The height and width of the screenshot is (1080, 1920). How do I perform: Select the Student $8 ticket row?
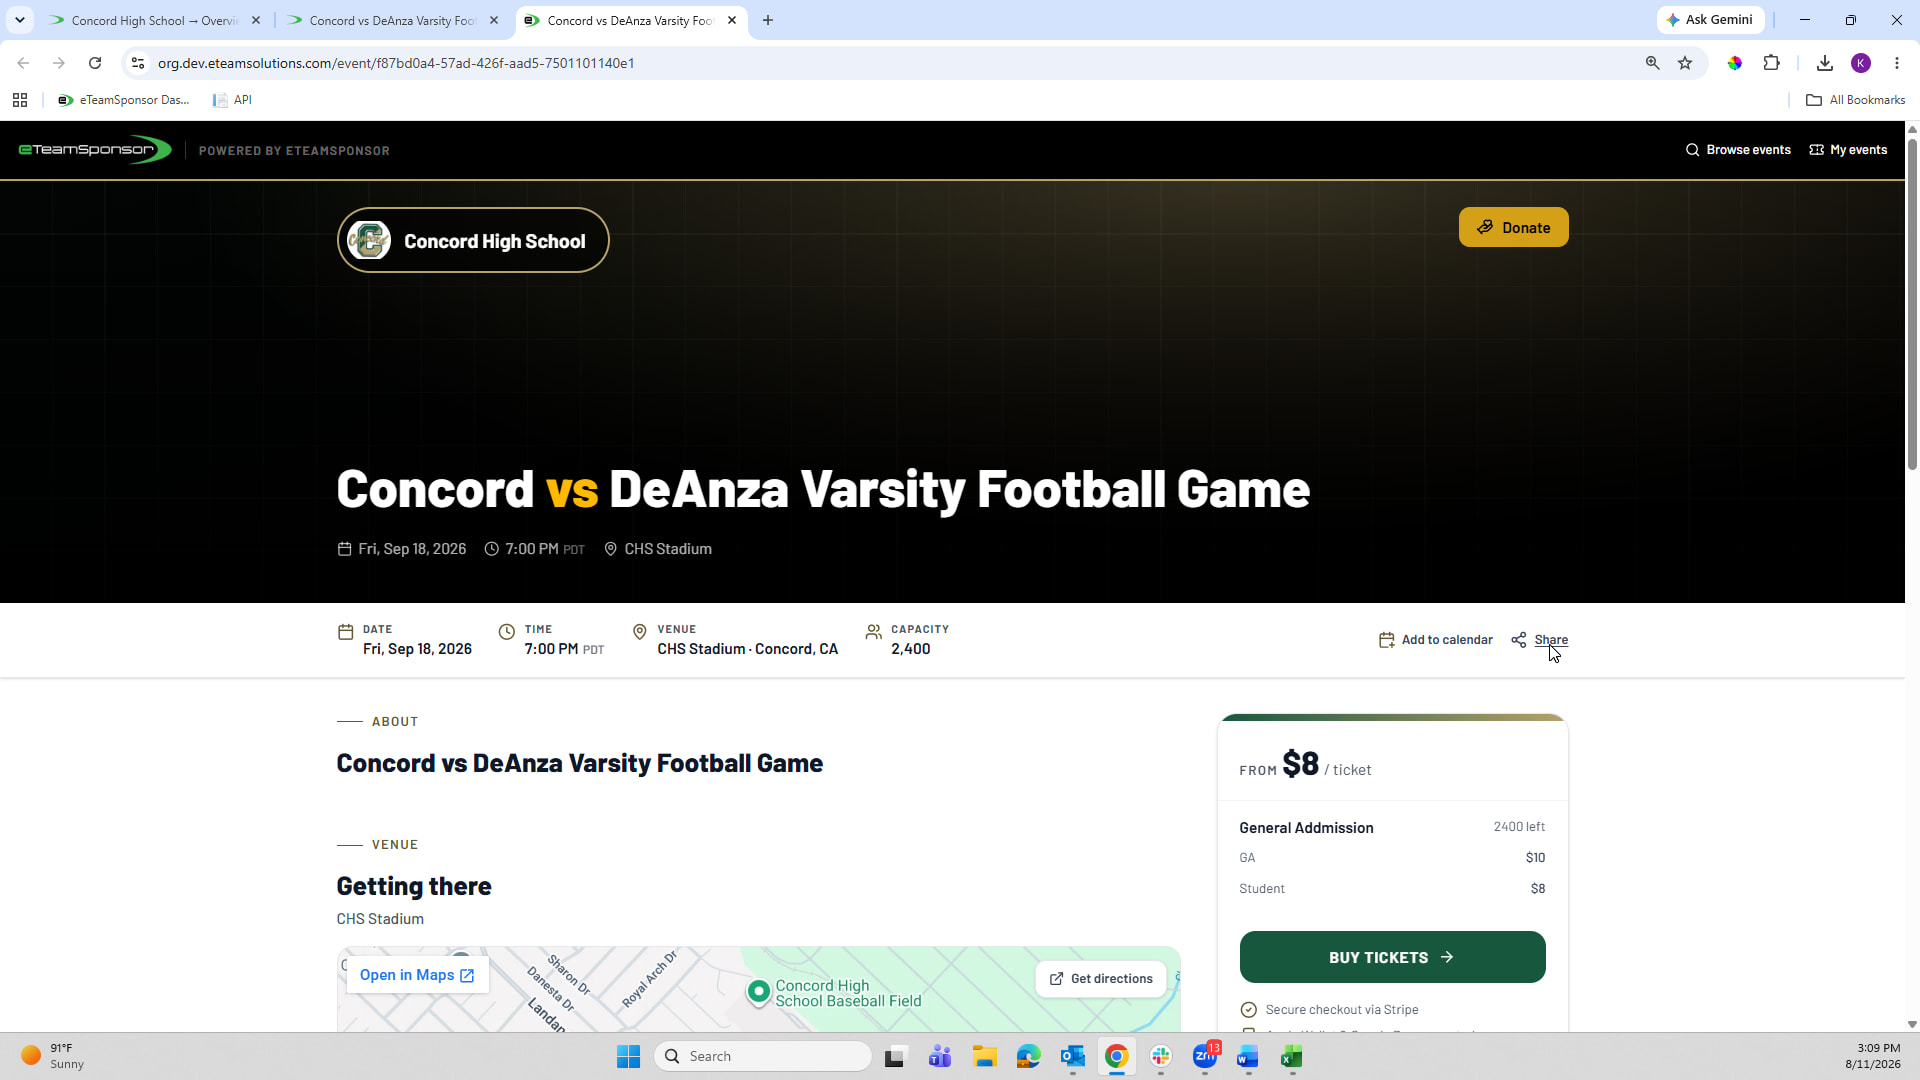point(1392,888)
